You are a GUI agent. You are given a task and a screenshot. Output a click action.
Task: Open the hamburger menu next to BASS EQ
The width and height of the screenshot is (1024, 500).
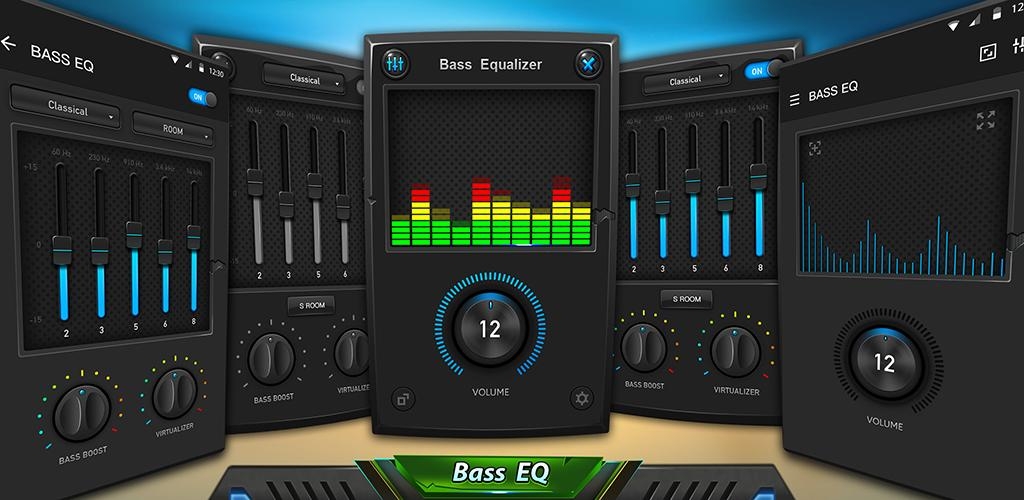pyautogui.click(x=794, y=100)
